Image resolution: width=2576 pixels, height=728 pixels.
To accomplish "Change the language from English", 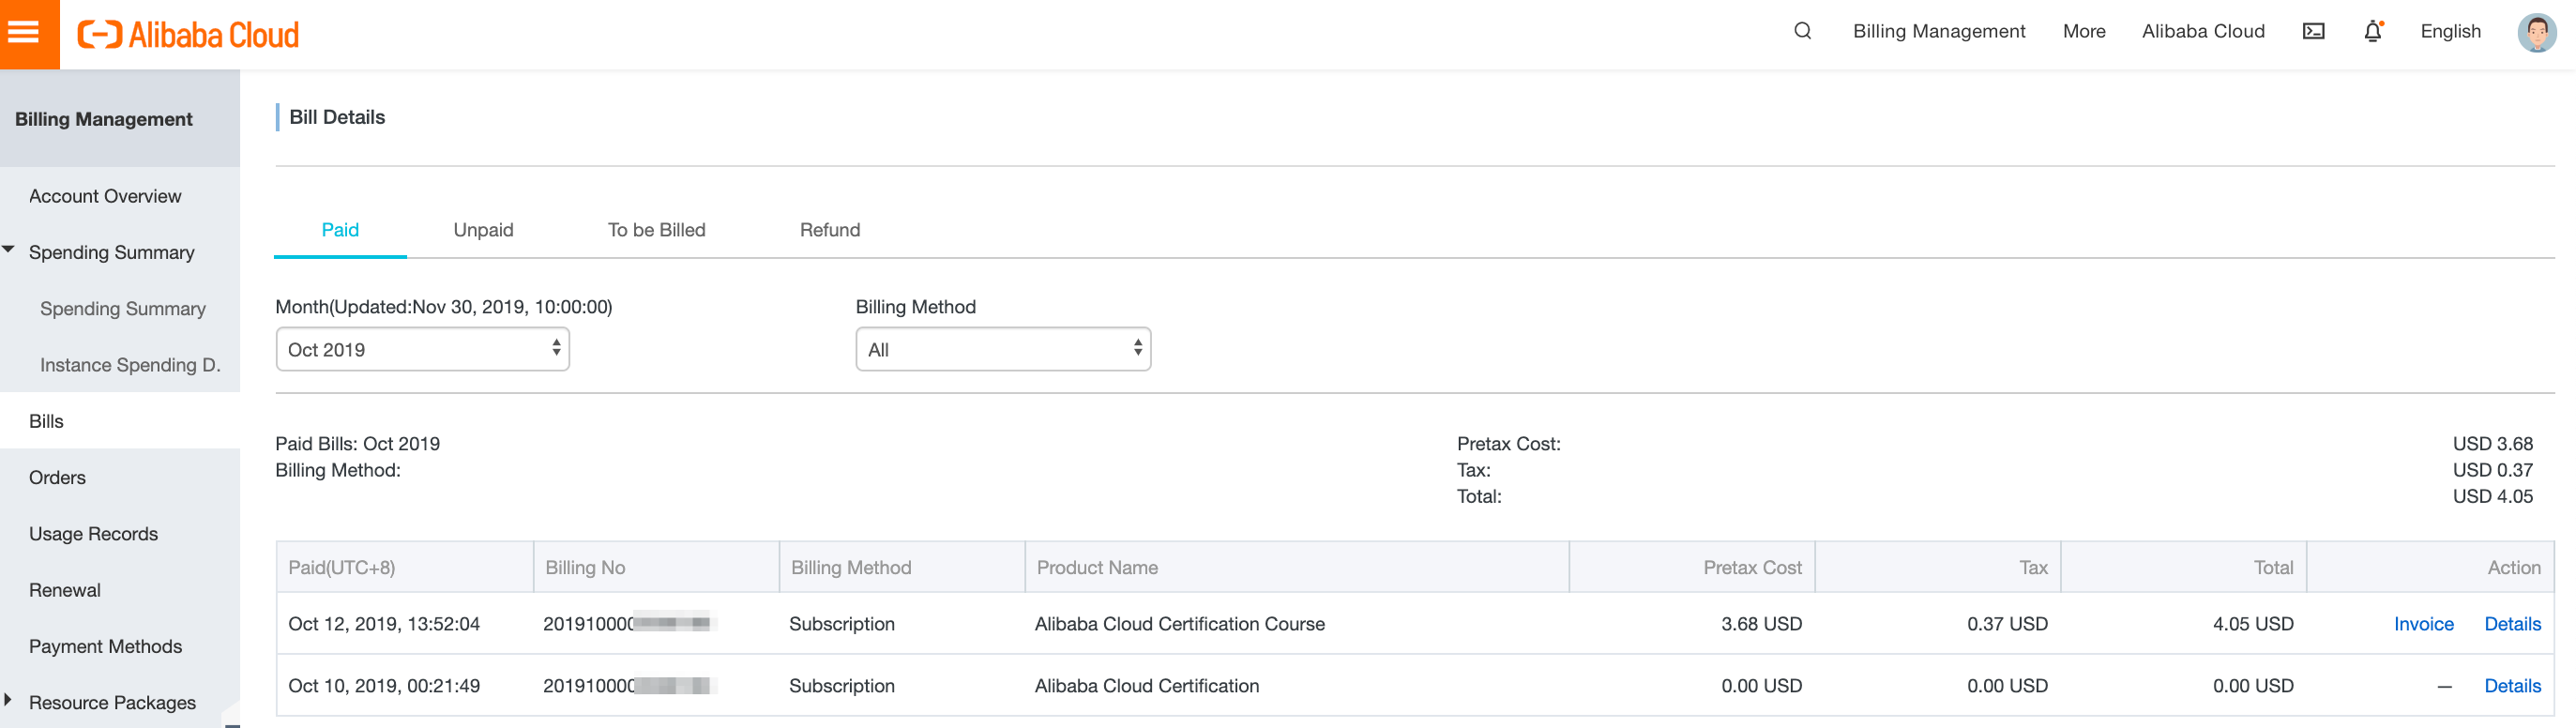I will click(2450, 31).
